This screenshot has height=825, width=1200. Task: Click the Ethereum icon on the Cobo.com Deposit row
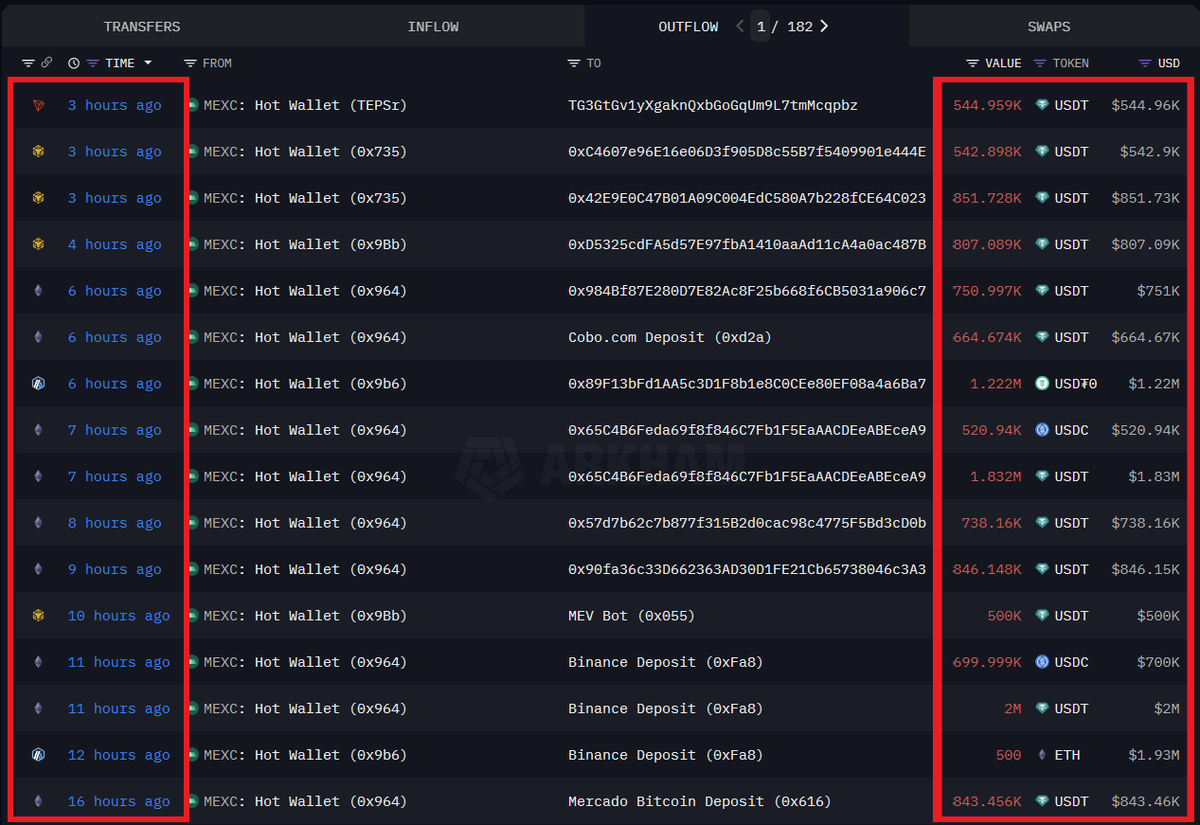click(39, 337)
